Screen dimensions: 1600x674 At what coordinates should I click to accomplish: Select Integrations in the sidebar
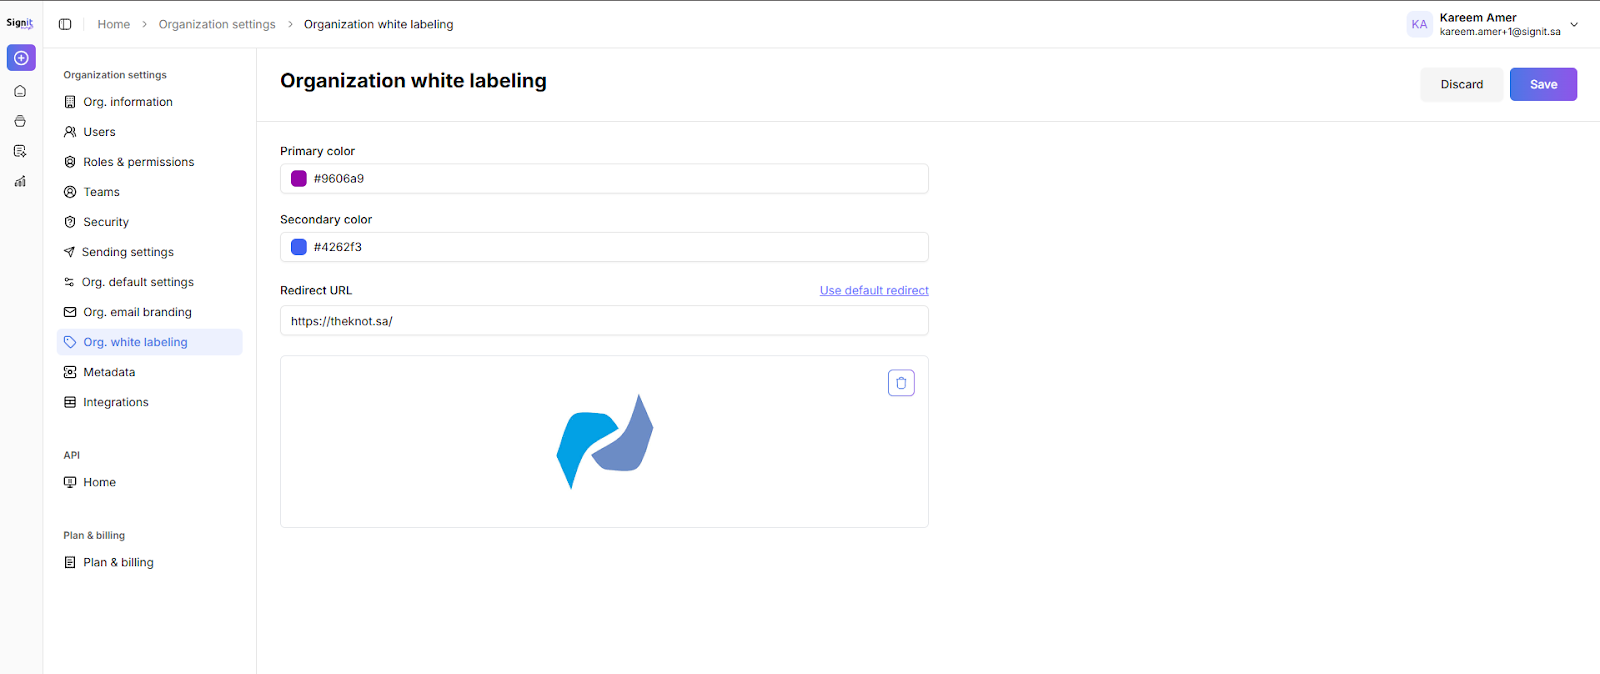pos(115,402)
